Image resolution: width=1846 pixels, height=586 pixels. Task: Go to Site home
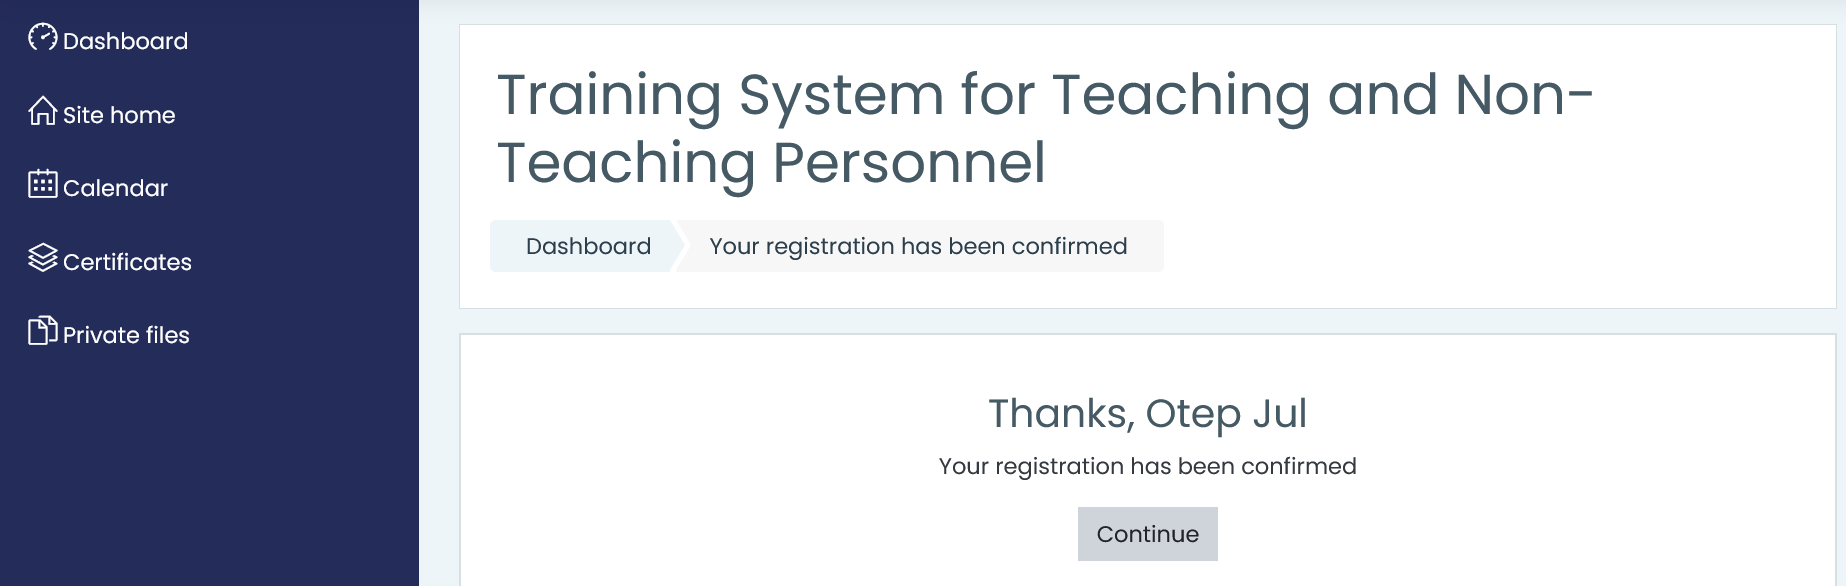click(x=118, y=114)
